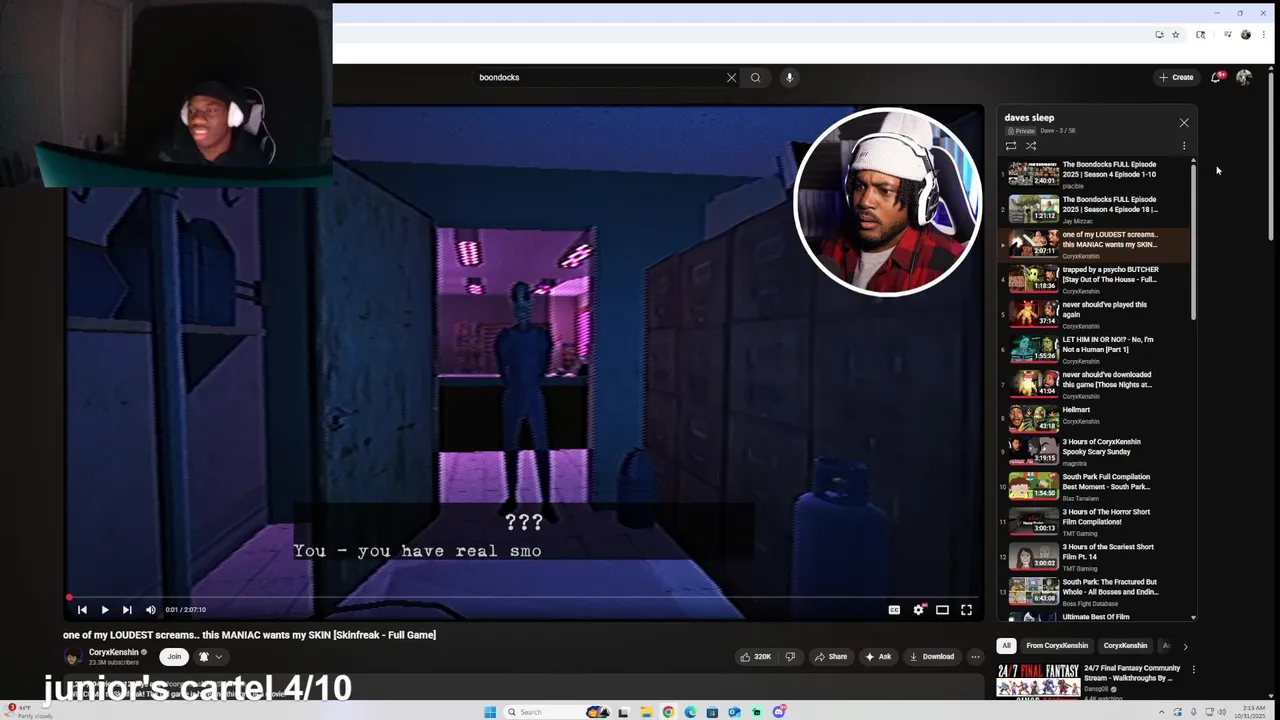Bookmark this page with the star icon
1280x720 pixels.
click(x=1175, y=35)
